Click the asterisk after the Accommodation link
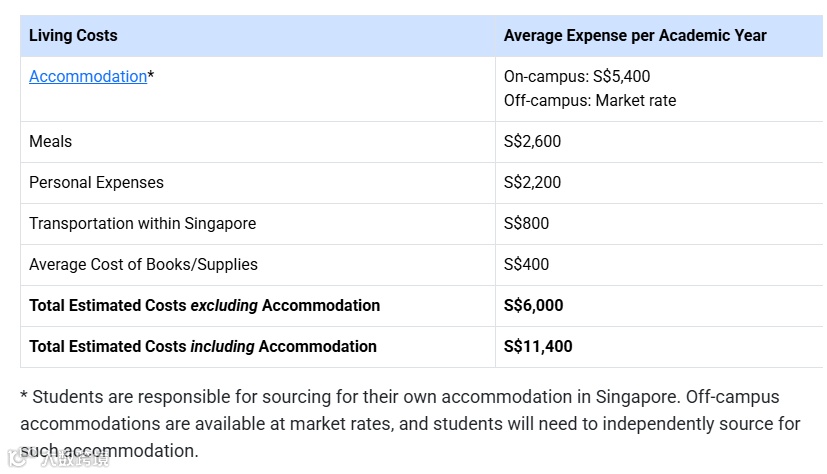 tap(151, 76)
